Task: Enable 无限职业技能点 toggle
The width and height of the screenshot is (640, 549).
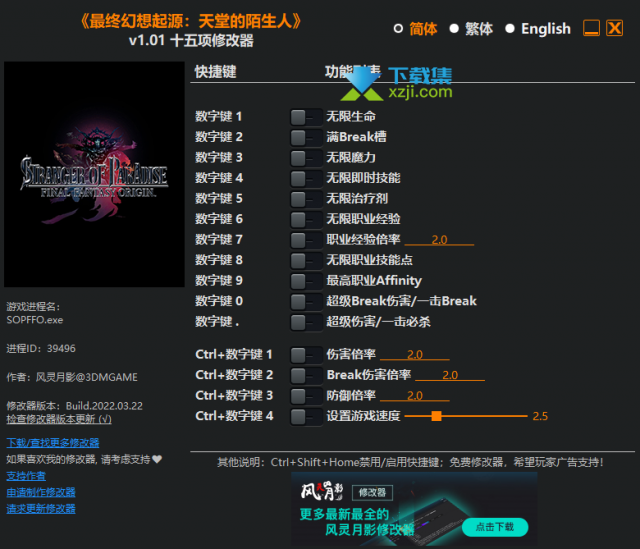Action: click(306, 260)
